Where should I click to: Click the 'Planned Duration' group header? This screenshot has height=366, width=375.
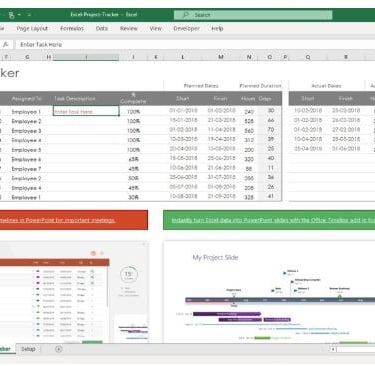point(260,86)
